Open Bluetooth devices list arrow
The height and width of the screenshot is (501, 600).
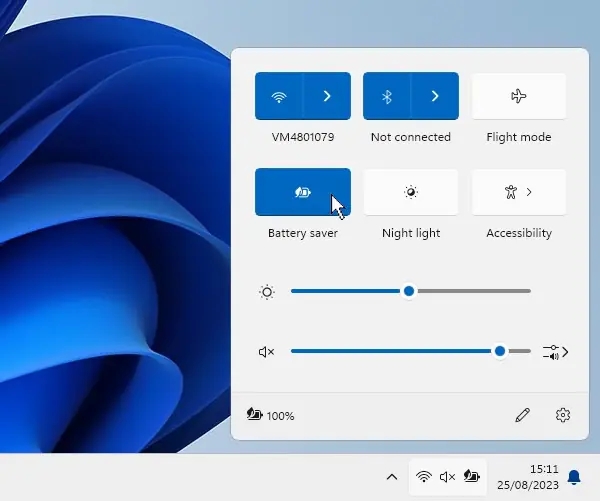pyautogui.click(x=435, y=96)
